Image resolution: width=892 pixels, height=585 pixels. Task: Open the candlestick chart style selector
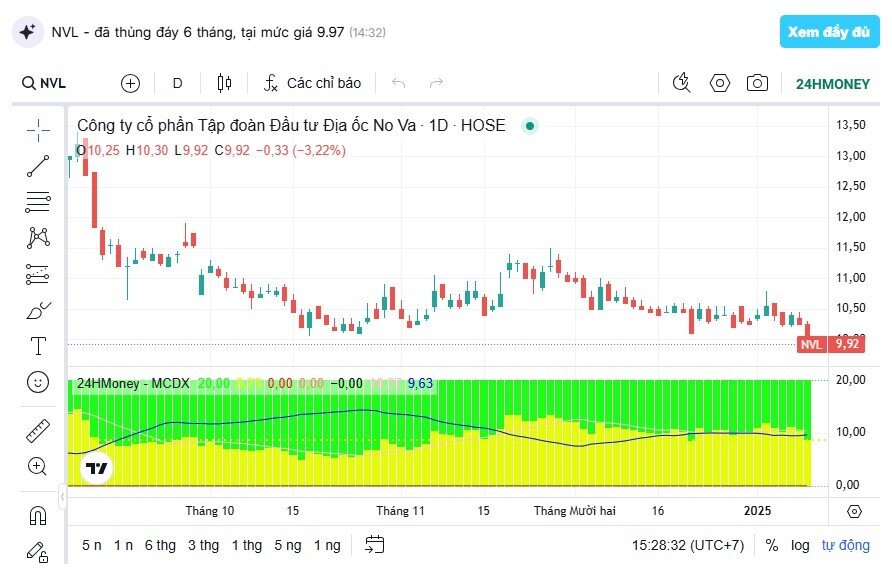point(224,83)
